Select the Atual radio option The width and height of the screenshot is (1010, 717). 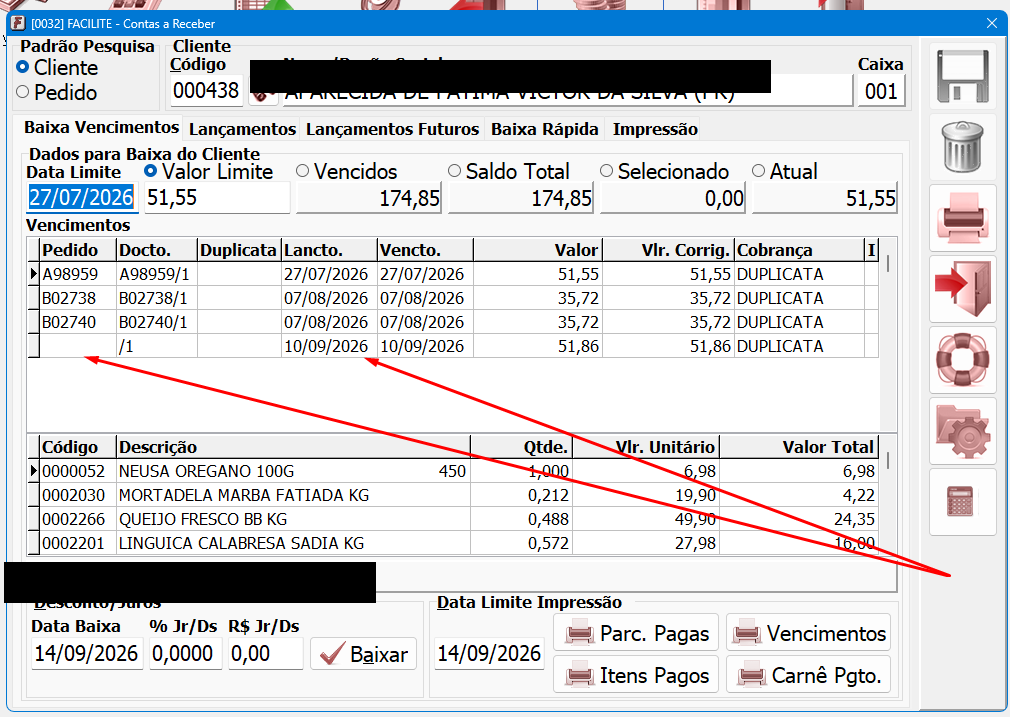click(x=785, y=171)
